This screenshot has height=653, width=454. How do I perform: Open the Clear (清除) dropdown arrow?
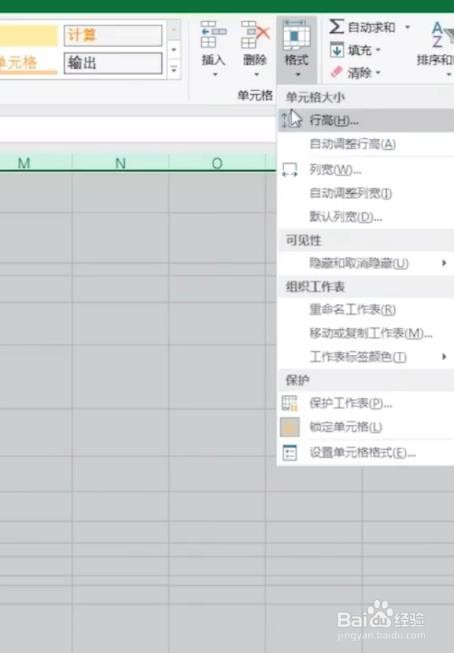[x=378, y=73]
